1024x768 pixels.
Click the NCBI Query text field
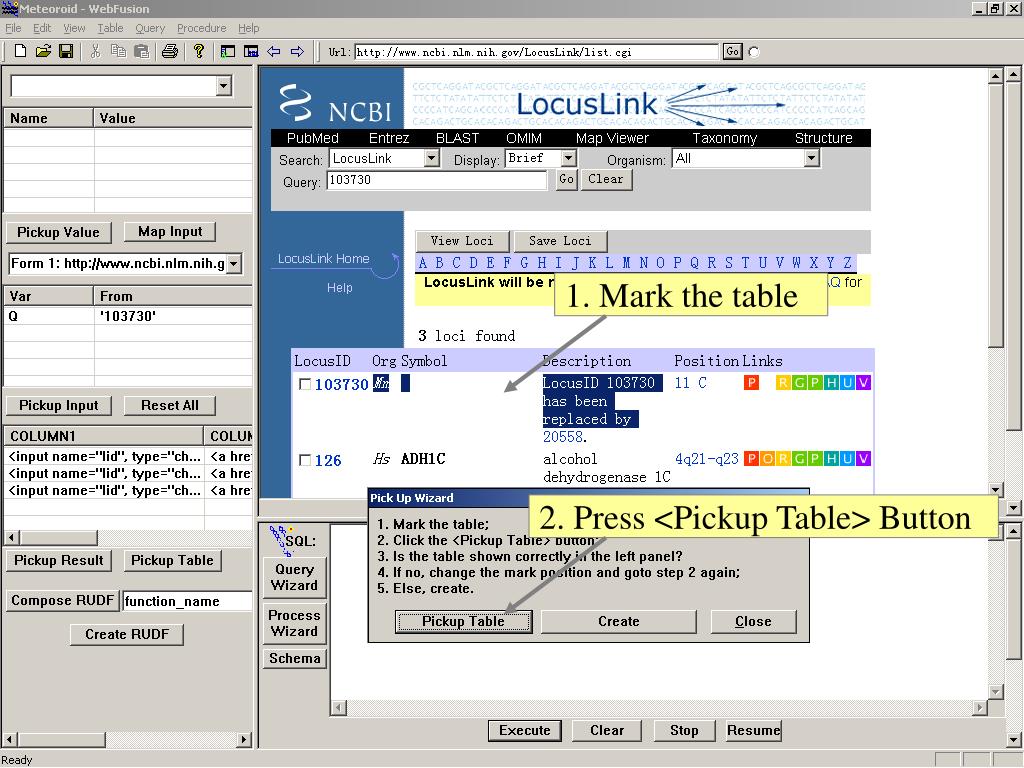click(436, 180)
